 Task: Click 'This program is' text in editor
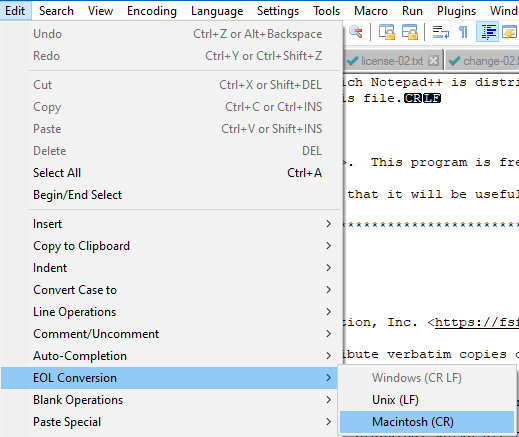[431, 162]
